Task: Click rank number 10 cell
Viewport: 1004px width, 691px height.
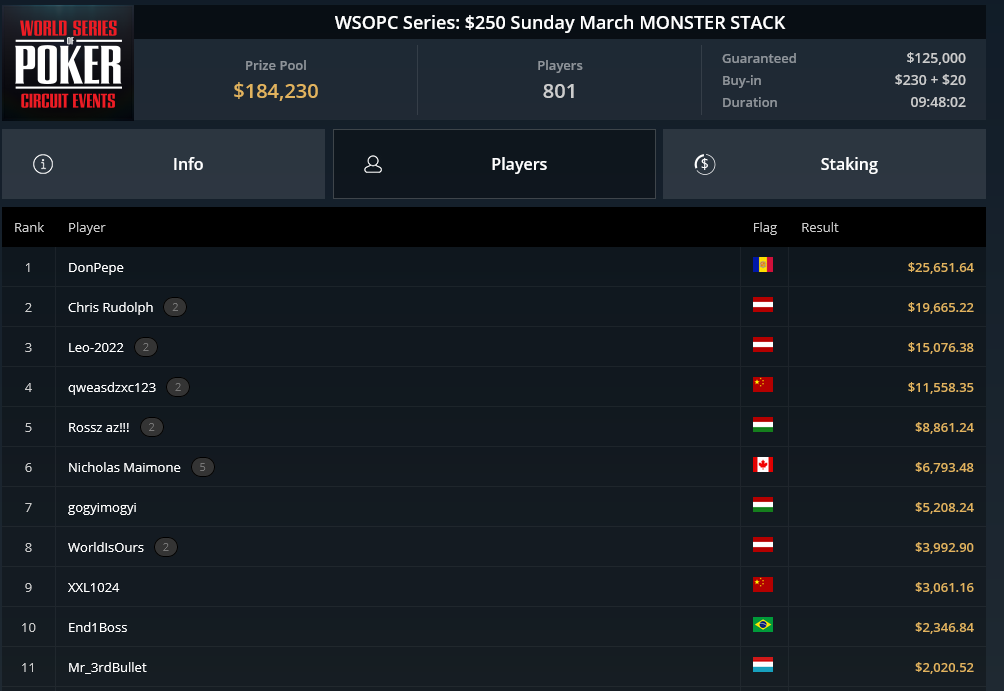Action: [x=28, y=628]
